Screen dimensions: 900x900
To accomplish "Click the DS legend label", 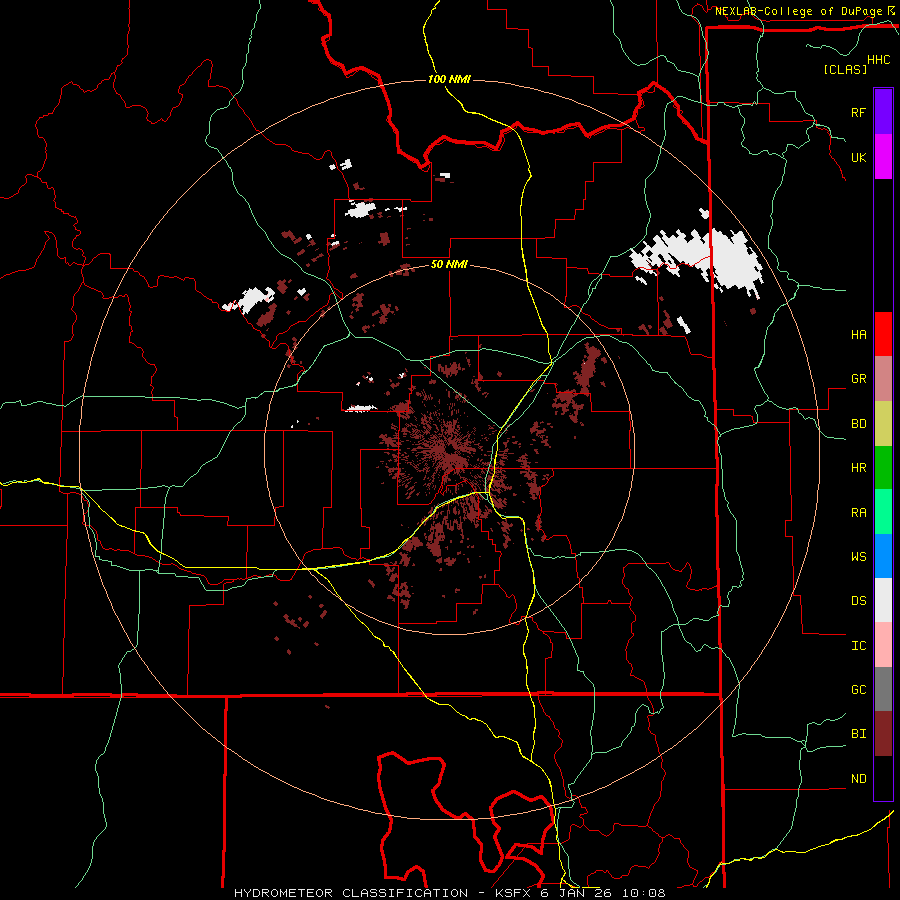I will 858,601.
